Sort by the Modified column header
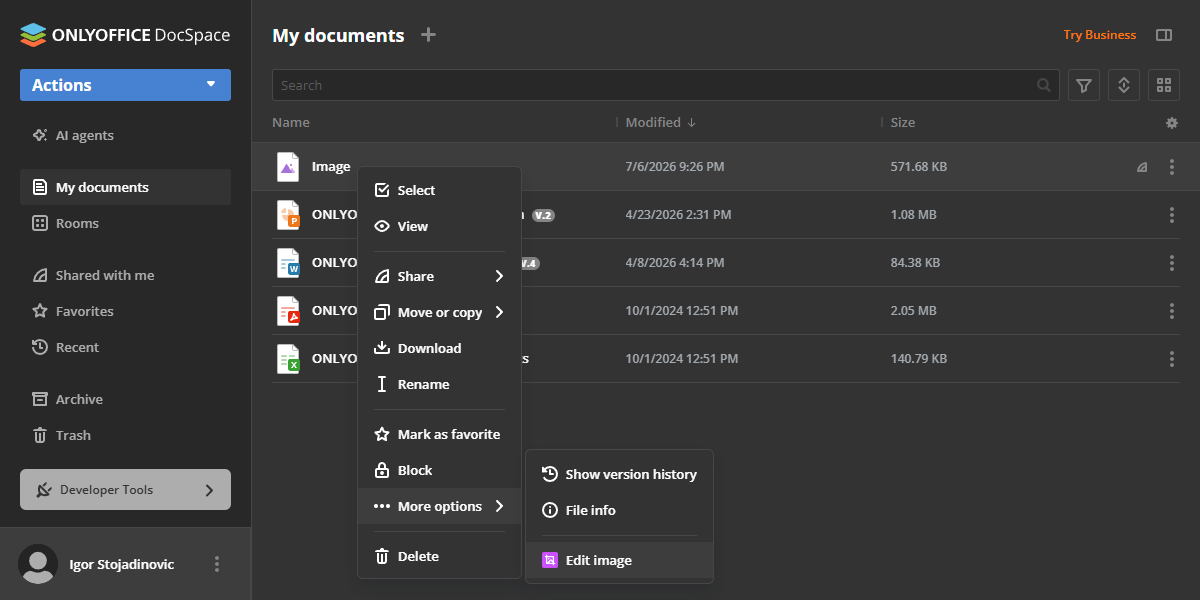1200x600 pixels. [660, 122]
